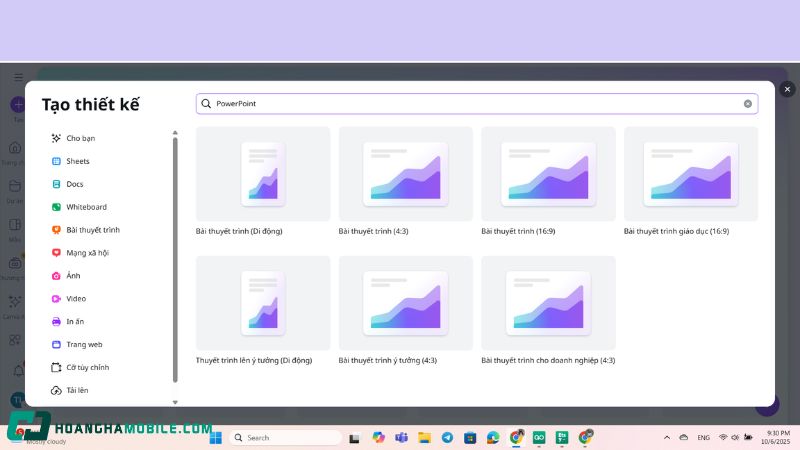Screen dimensions: 800x450
Task: Open the Sheets menu label
Action: [78, 161]
